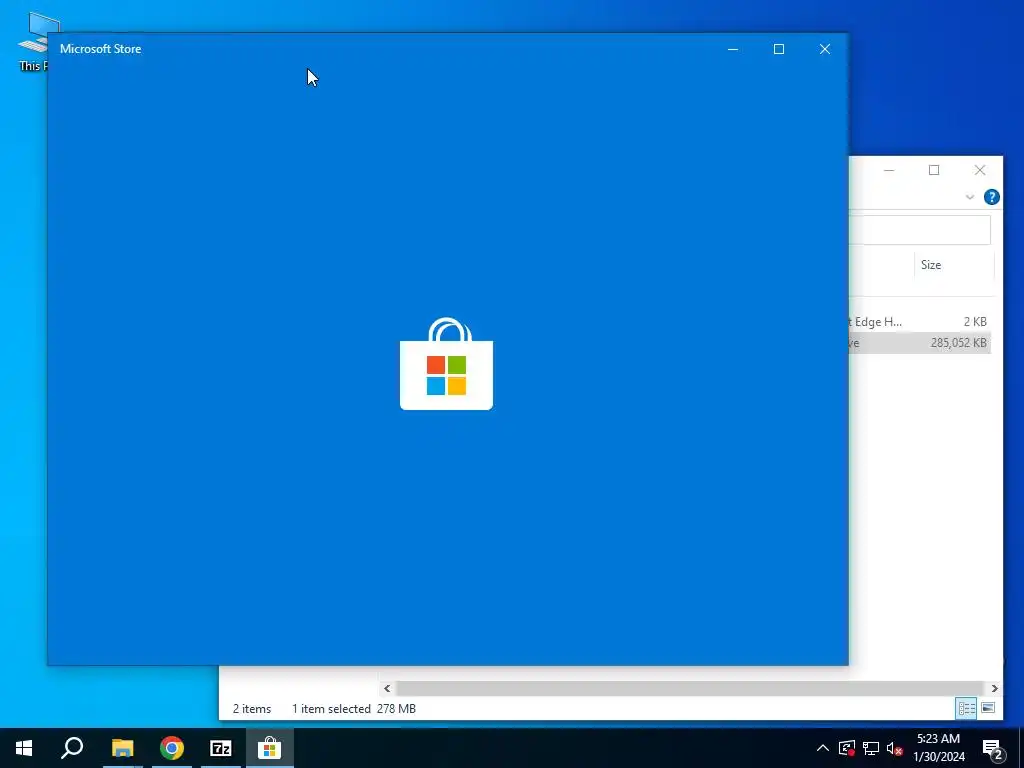Maximize the File Explorer window
The height and width of the screenshot is (768, 1024).
click(934, 170)
